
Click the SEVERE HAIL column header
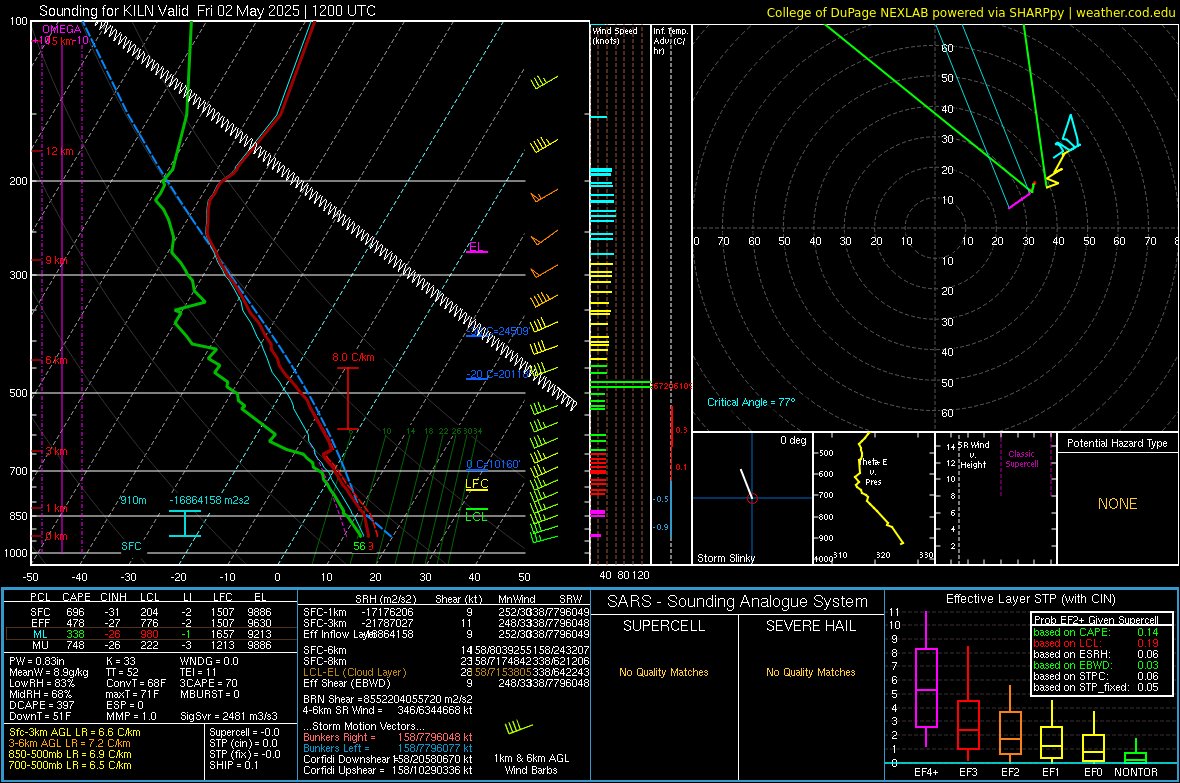point(810,626)
